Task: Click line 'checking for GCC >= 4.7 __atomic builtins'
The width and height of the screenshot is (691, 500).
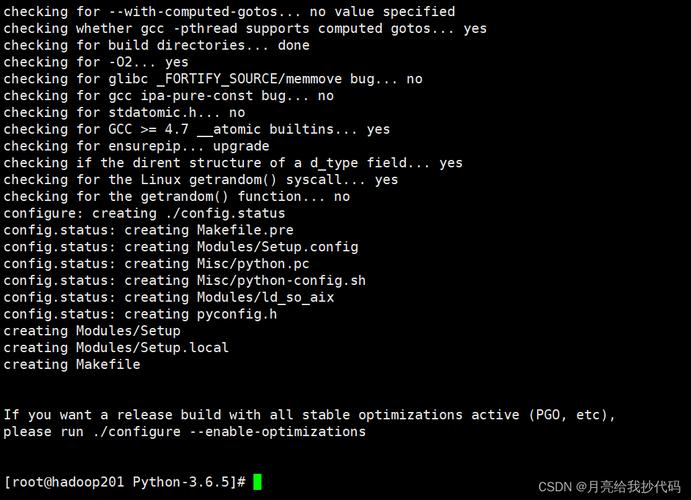Action: [197, 129]
